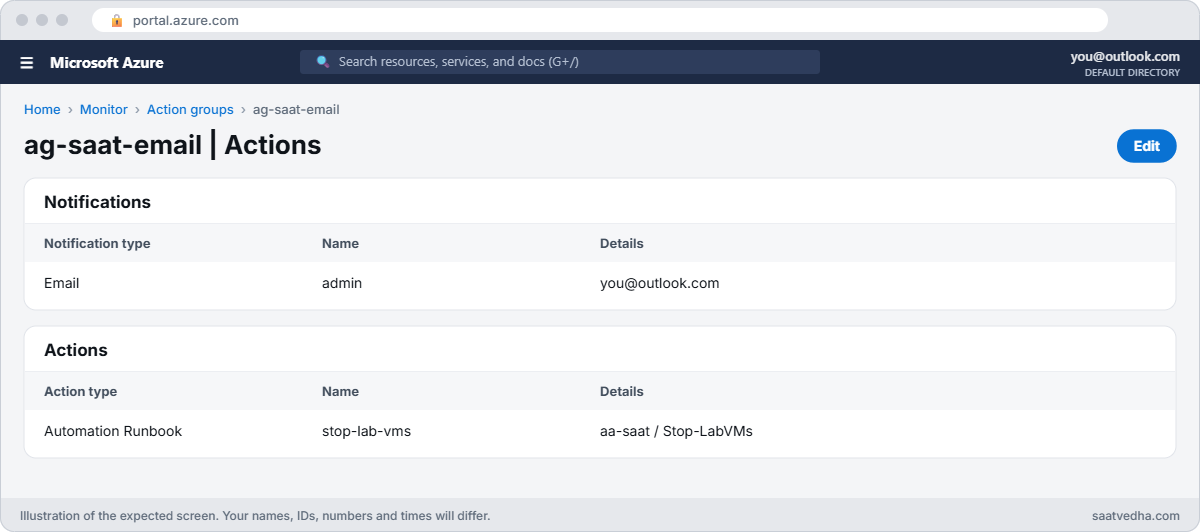Click the Actions section heading
Image resolution: width=1200 pixels, height=532 pixels.
(76, 350)
